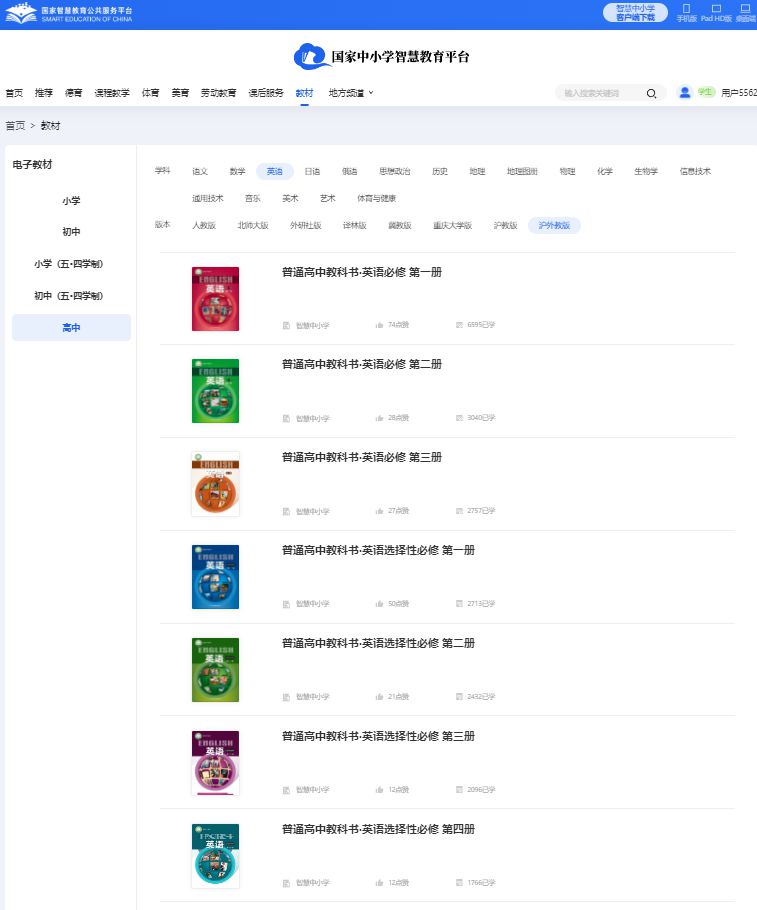Click the learners count icon for 英语必修 第二册
757x910 pixels.
(x=460, y=418)
